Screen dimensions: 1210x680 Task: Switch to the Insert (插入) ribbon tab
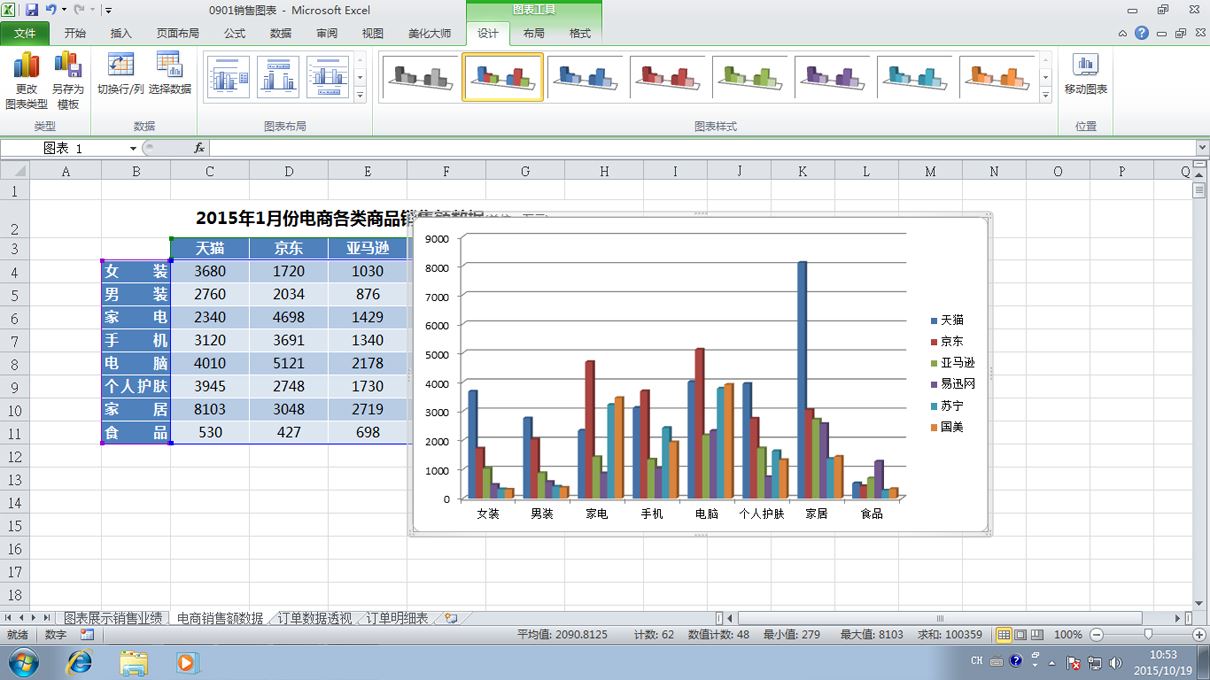pyautogui.click(x=121, y=33)
